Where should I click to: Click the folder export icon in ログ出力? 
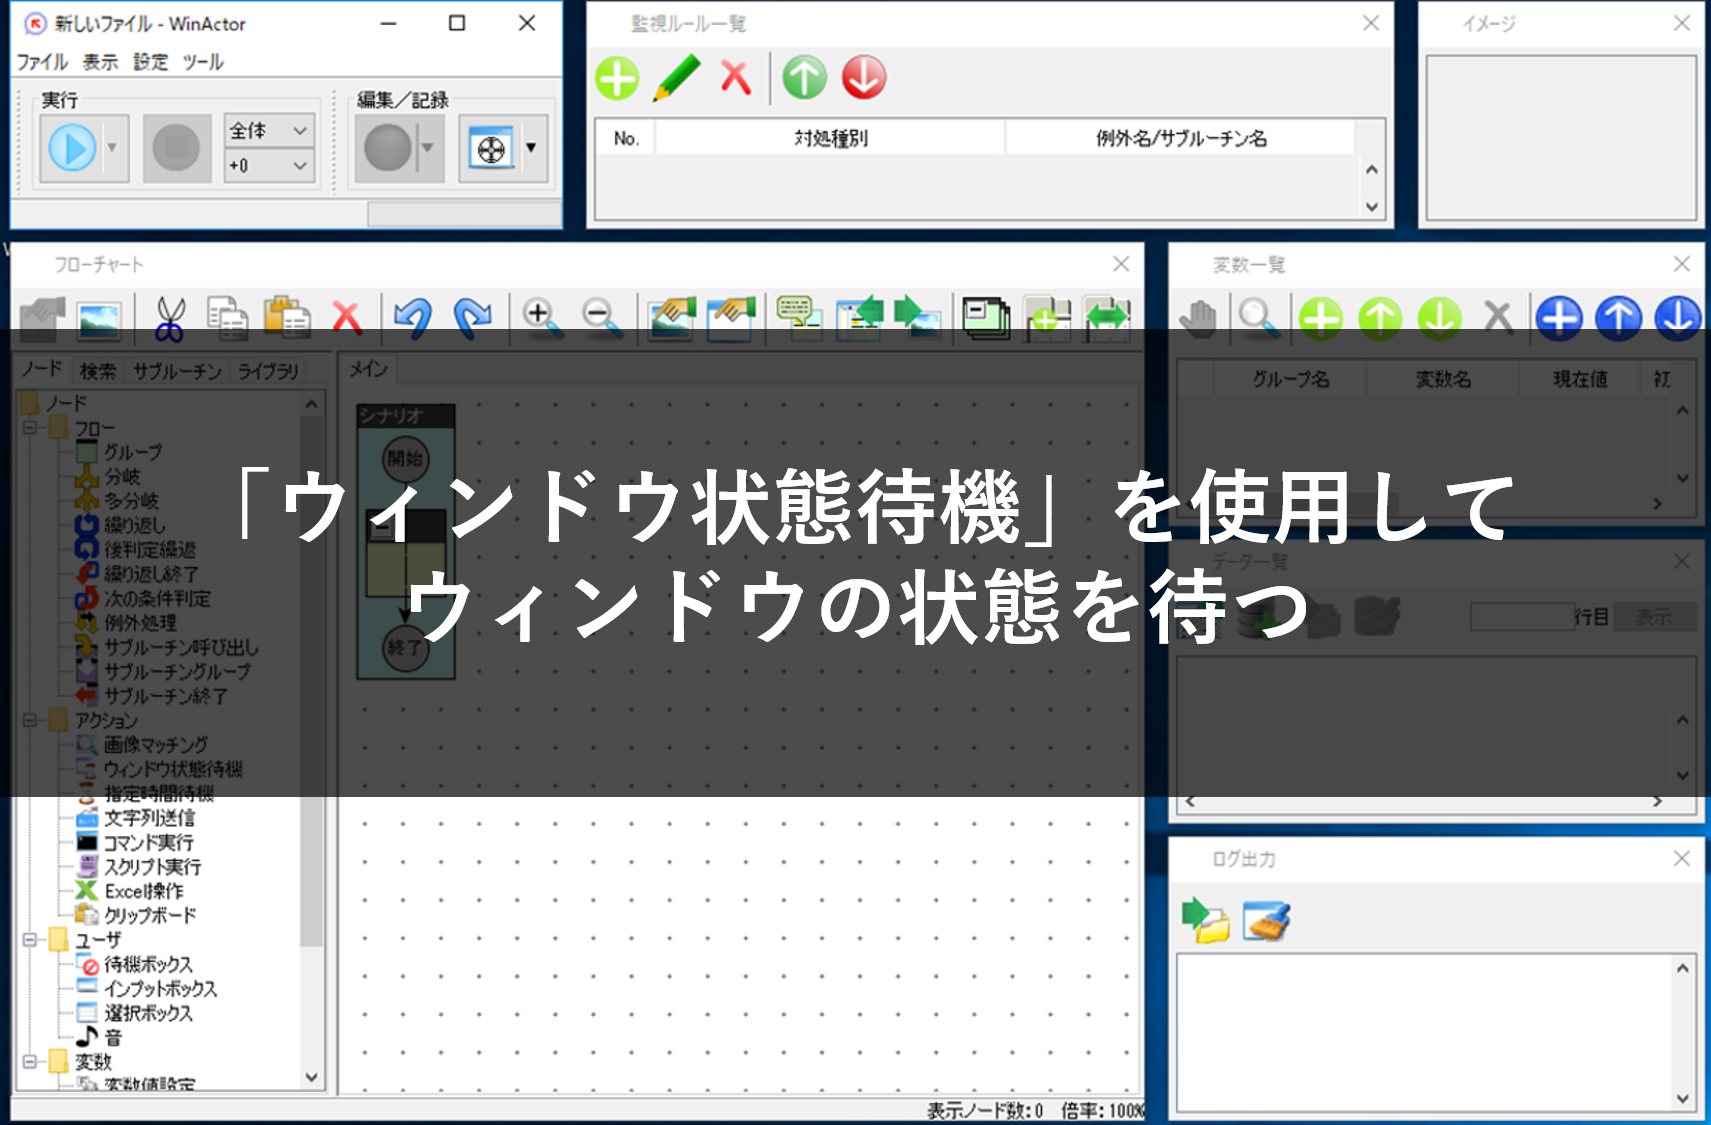point(1206,920)
